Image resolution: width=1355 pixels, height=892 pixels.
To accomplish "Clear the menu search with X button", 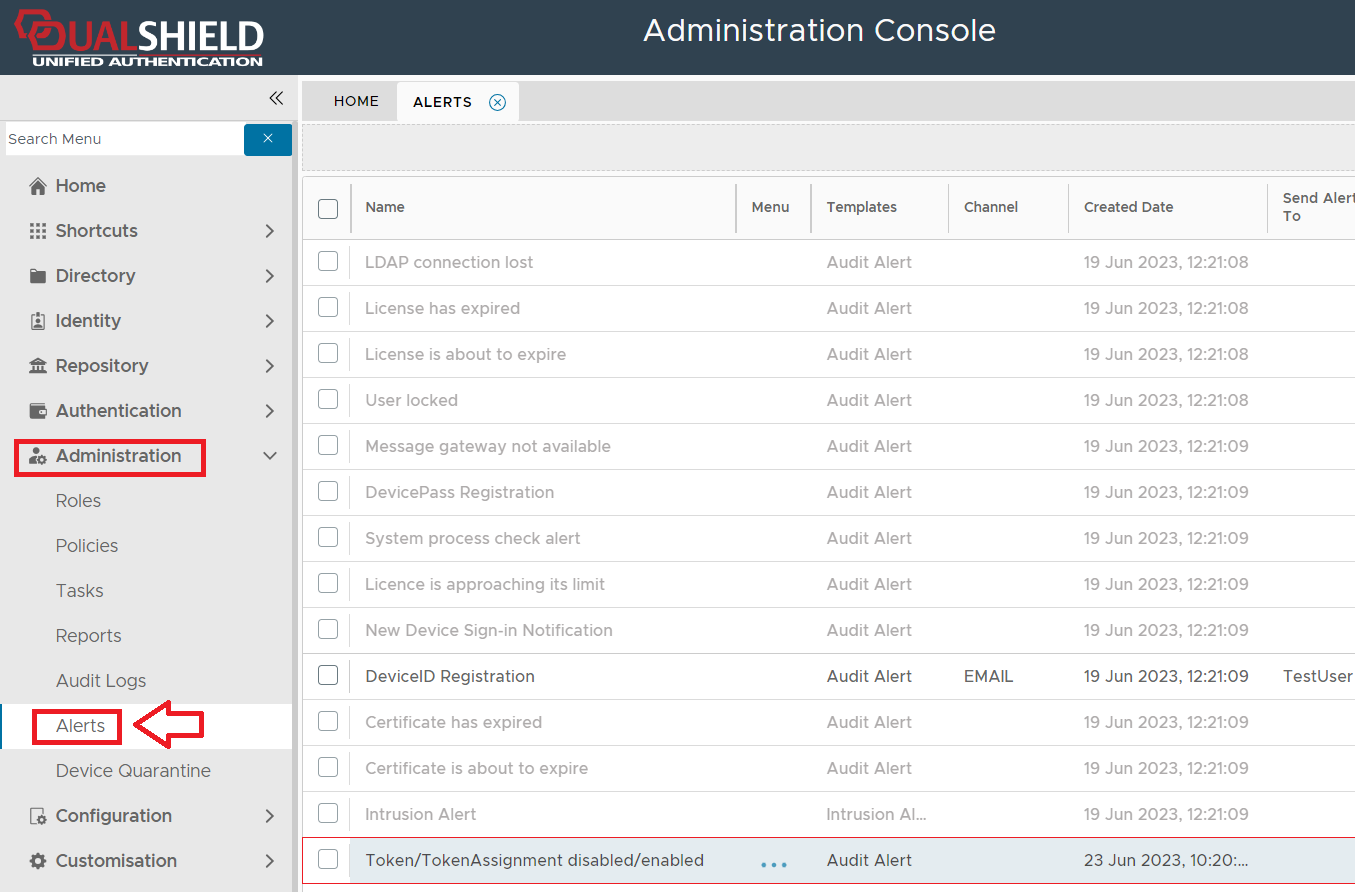I will click(x=267, y=139).
